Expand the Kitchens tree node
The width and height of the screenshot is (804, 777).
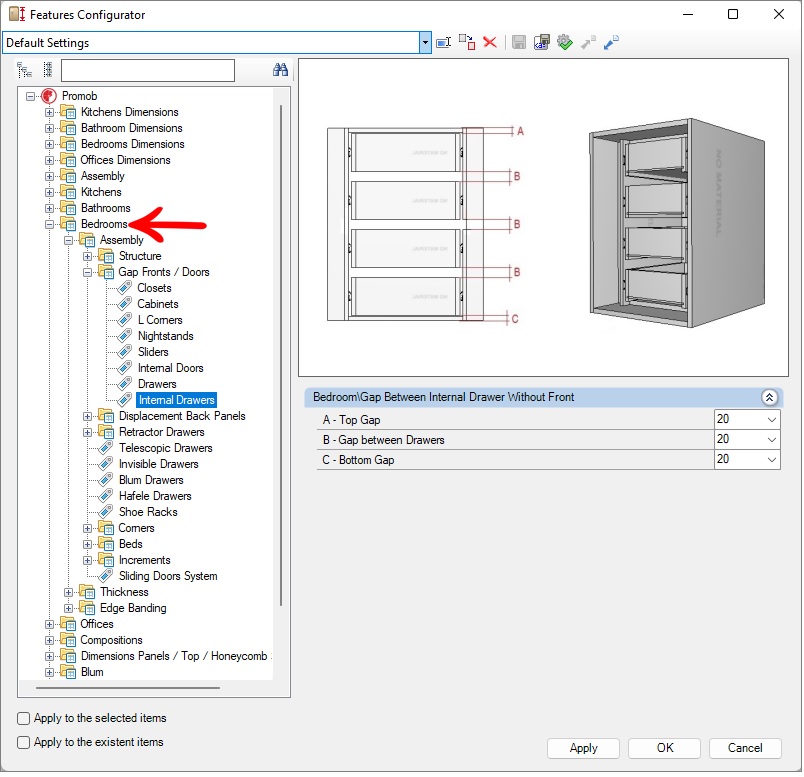point(49,192)
